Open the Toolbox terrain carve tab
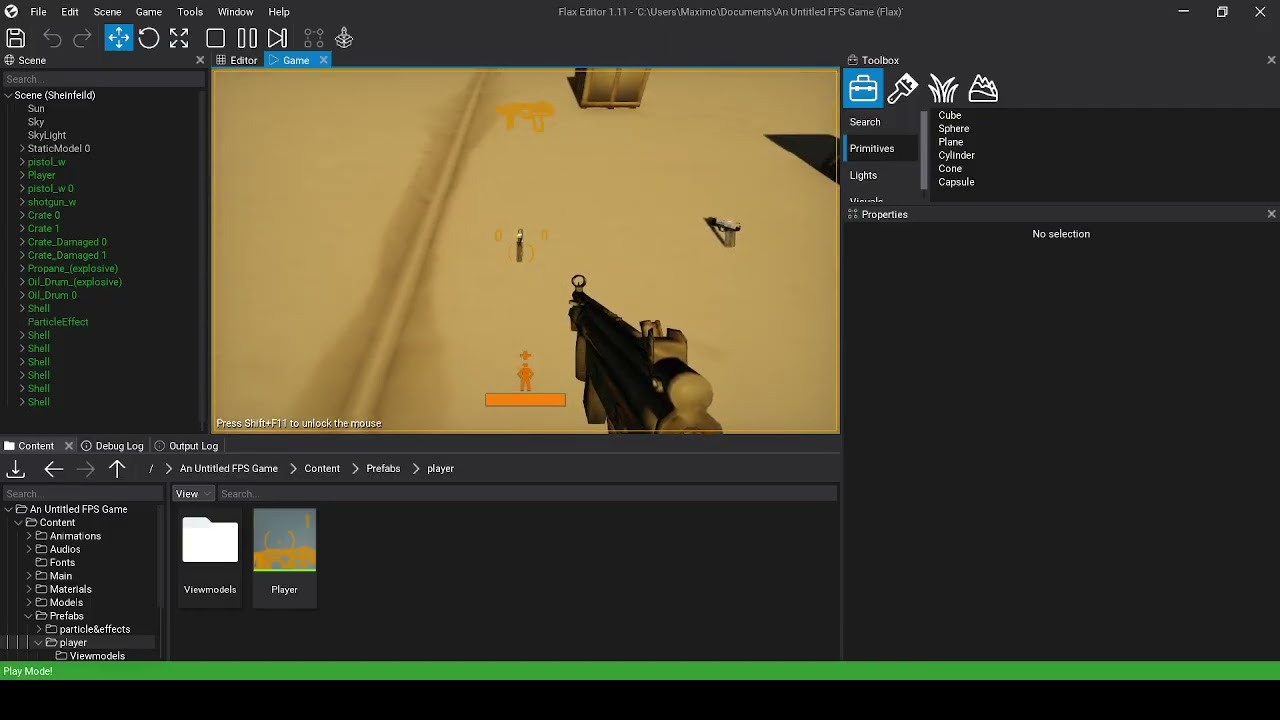Viewport: 1280px width, 720px height. (x=983, y=88)
